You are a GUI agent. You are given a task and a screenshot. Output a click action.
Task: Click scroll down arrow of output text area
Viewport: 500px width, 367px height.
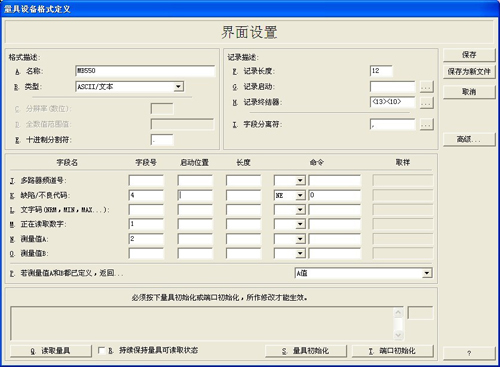click(398, 335)
